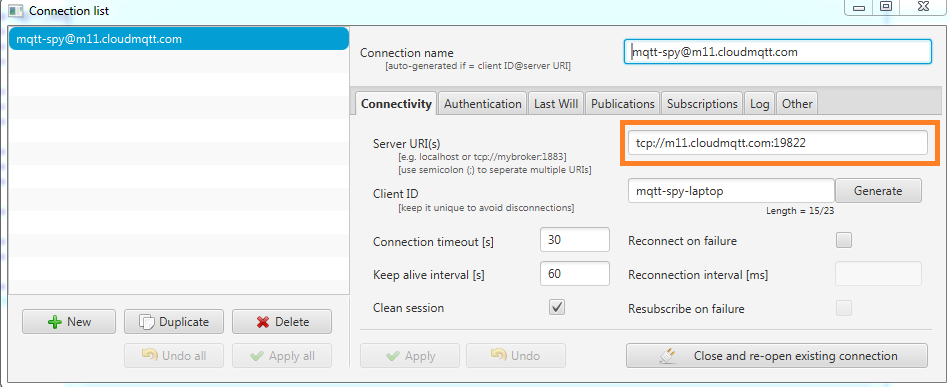Switch to the Authentication tab
Screen dimensions: 950x387
482,104
